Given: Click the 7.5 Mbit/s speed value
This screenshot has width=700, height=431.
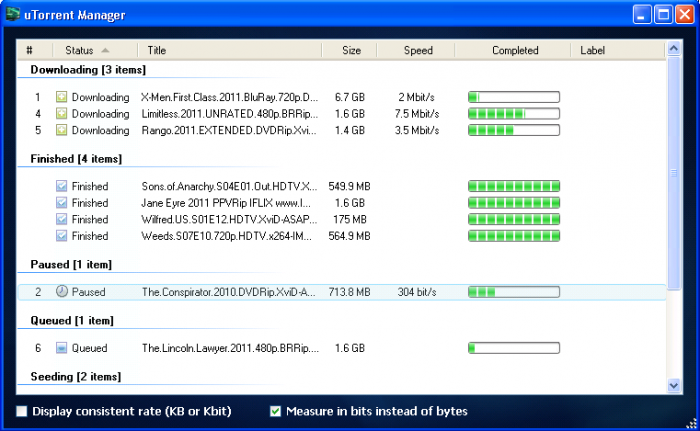Looking at the screenshot, I should pos(417,113).
